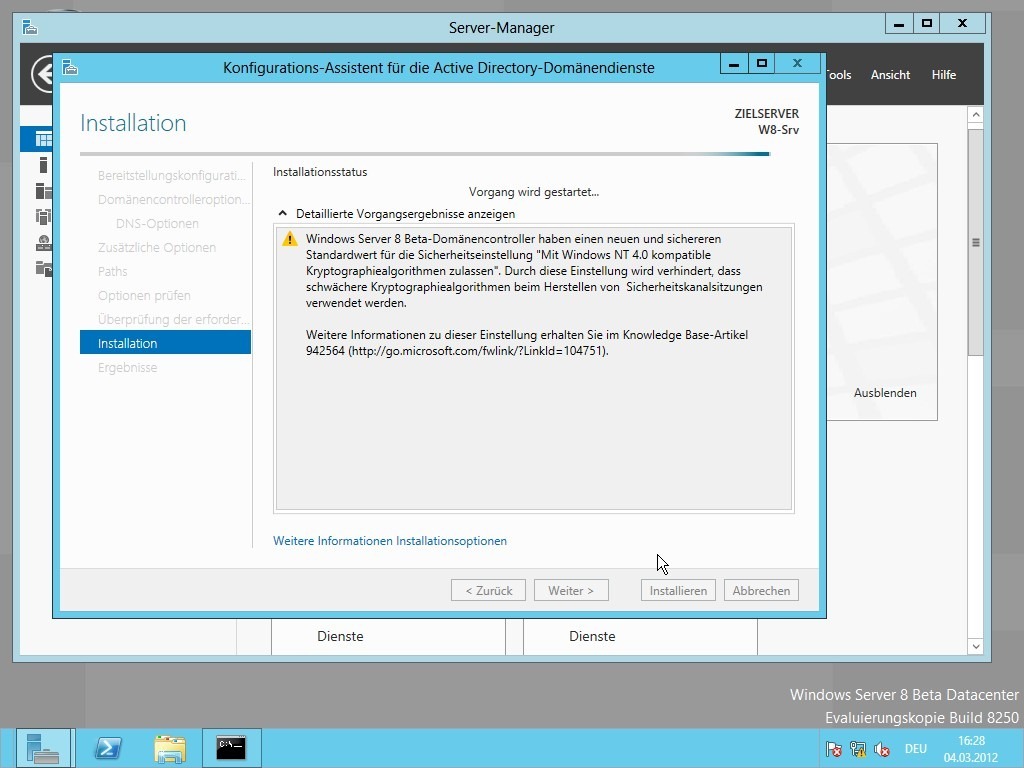
Task: Click the Server Manager vertical scrollbar thumb
Action: point(976,242)
